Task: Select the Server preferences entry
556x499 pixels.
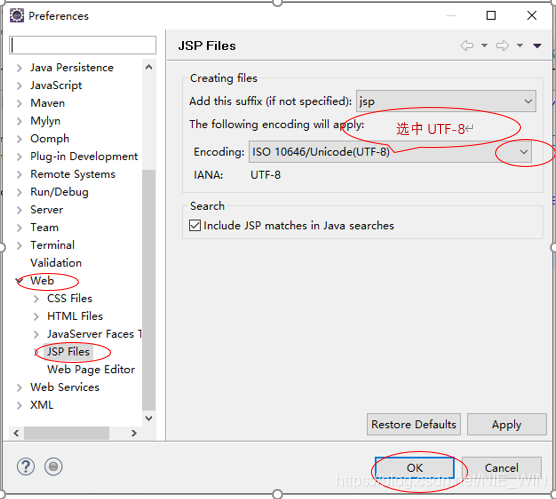Action: pos(47,210)
